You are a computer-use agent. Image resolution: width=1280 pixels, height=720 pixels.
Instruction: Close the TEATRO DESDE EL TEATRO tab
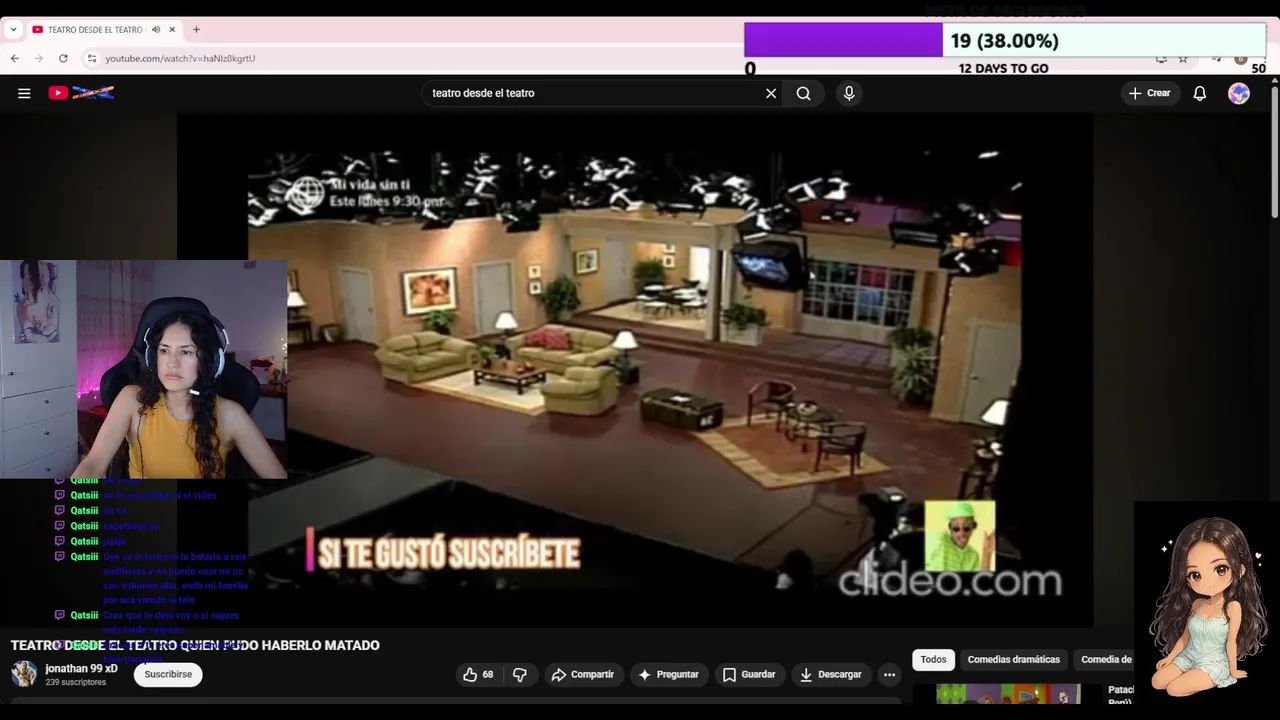(172, 29)
